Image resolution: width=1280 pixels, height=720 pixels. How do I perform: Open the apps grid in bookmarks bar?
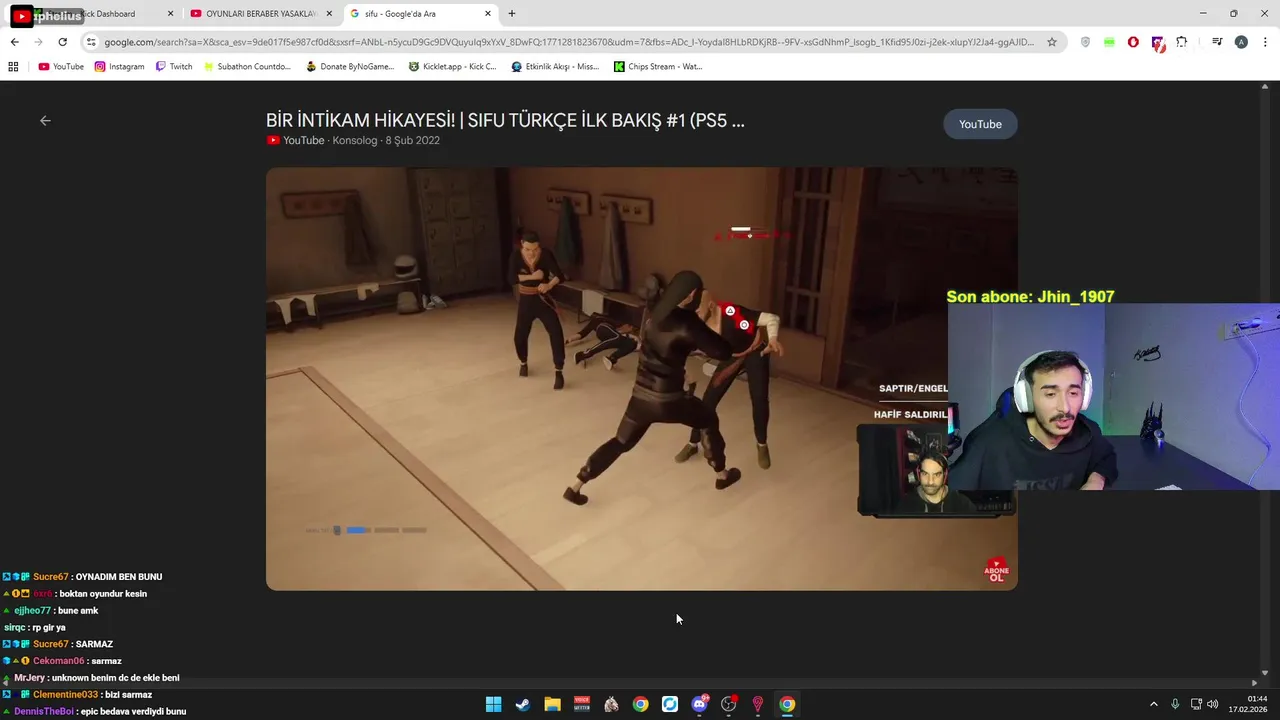13,67
